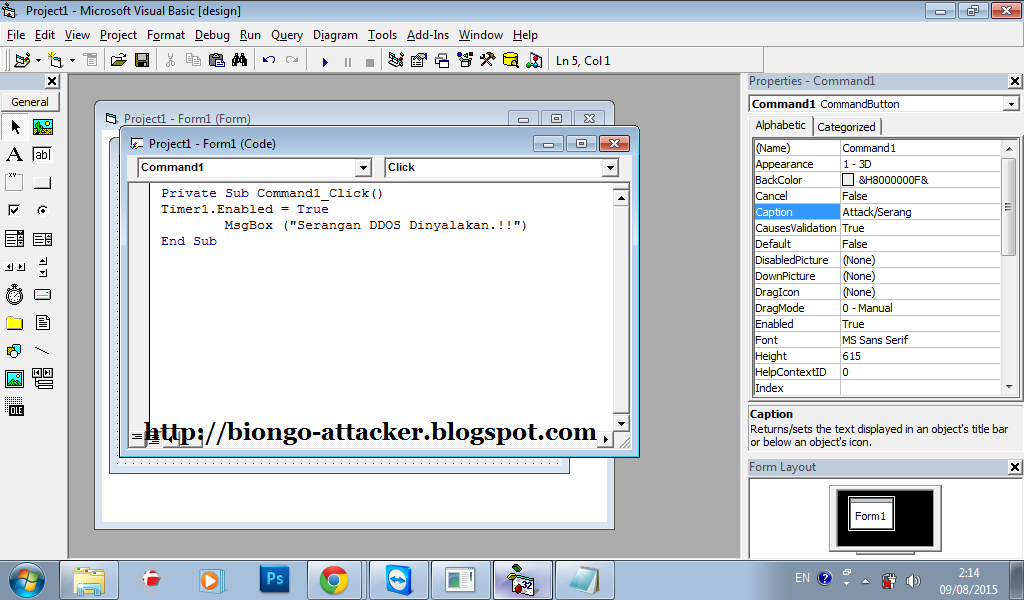Click the Toolbox hammer-and-wrench toolbar icon
This screenshot has width=1024, height=600.
click(488, 61)
